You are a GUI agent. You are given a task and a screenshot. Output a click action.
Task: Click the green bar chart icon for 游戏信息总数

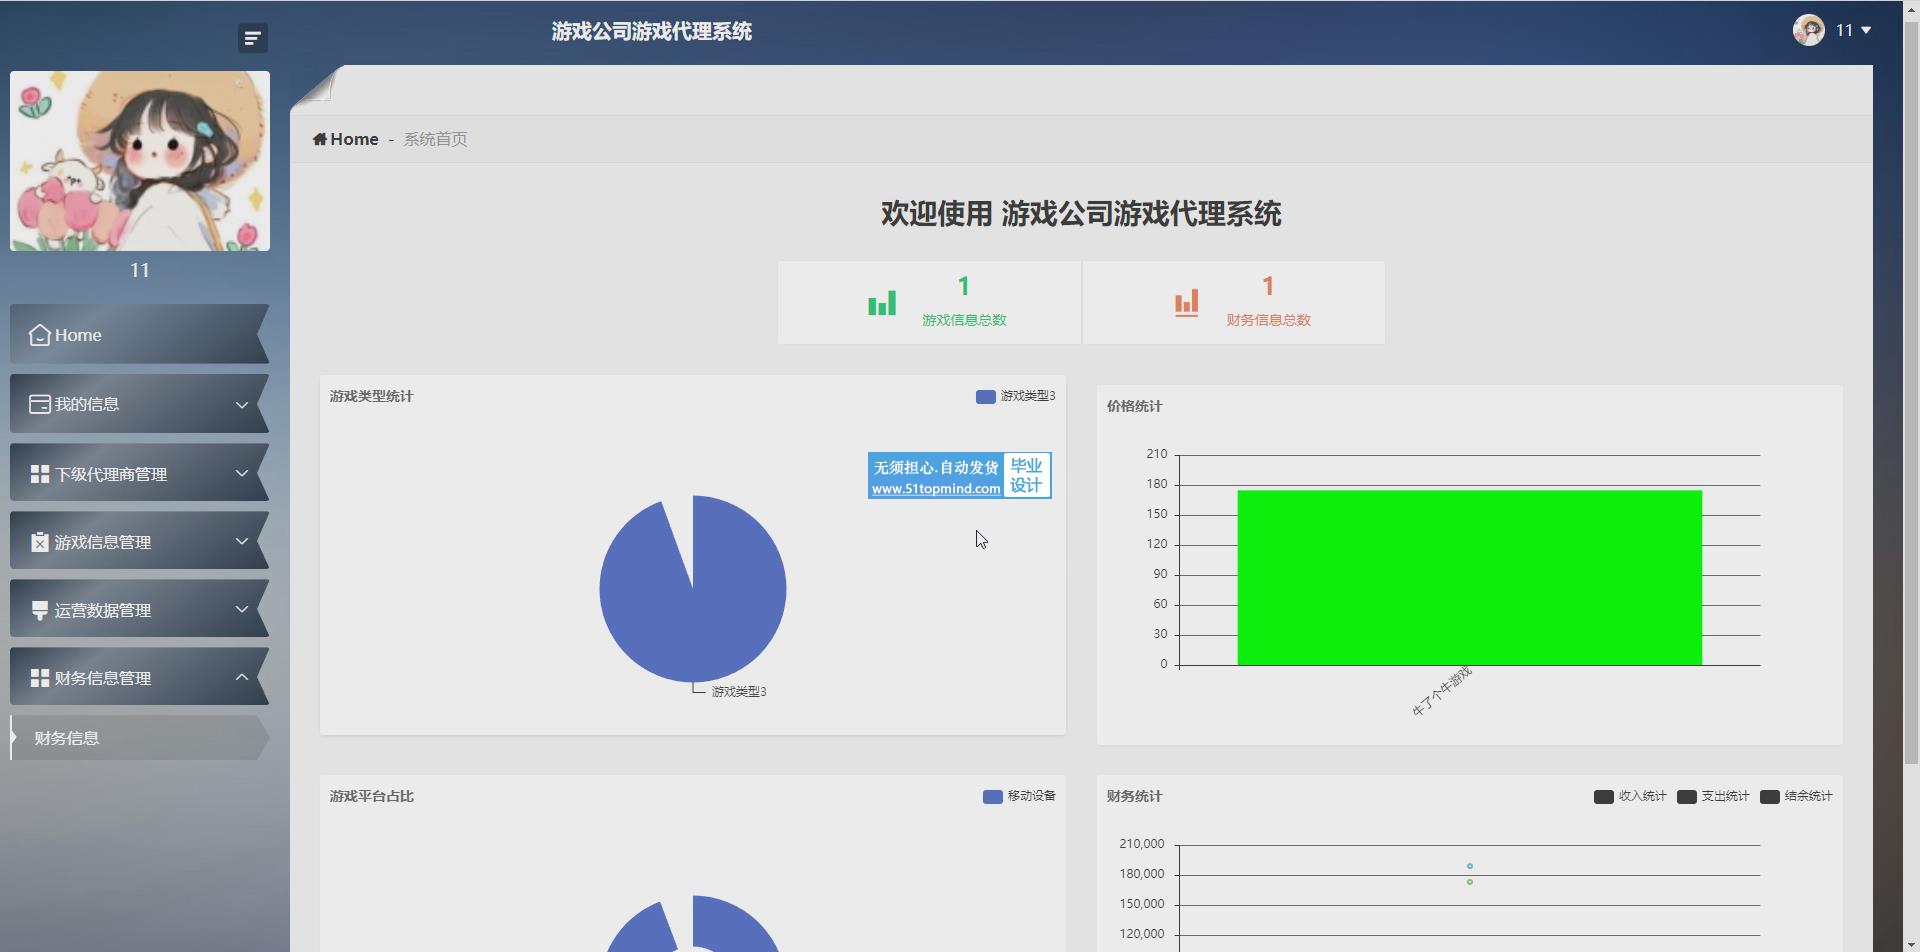[882, 303]
